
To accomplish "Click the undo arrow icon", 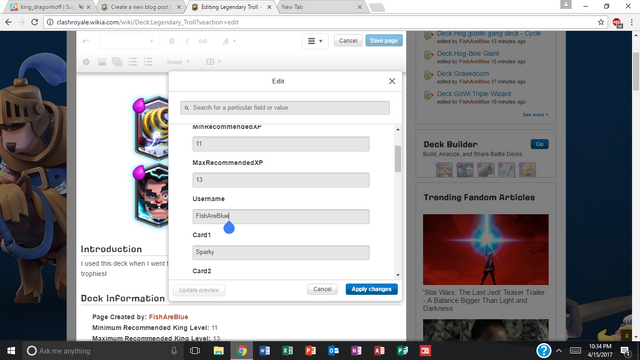I will tap(86, 41).
